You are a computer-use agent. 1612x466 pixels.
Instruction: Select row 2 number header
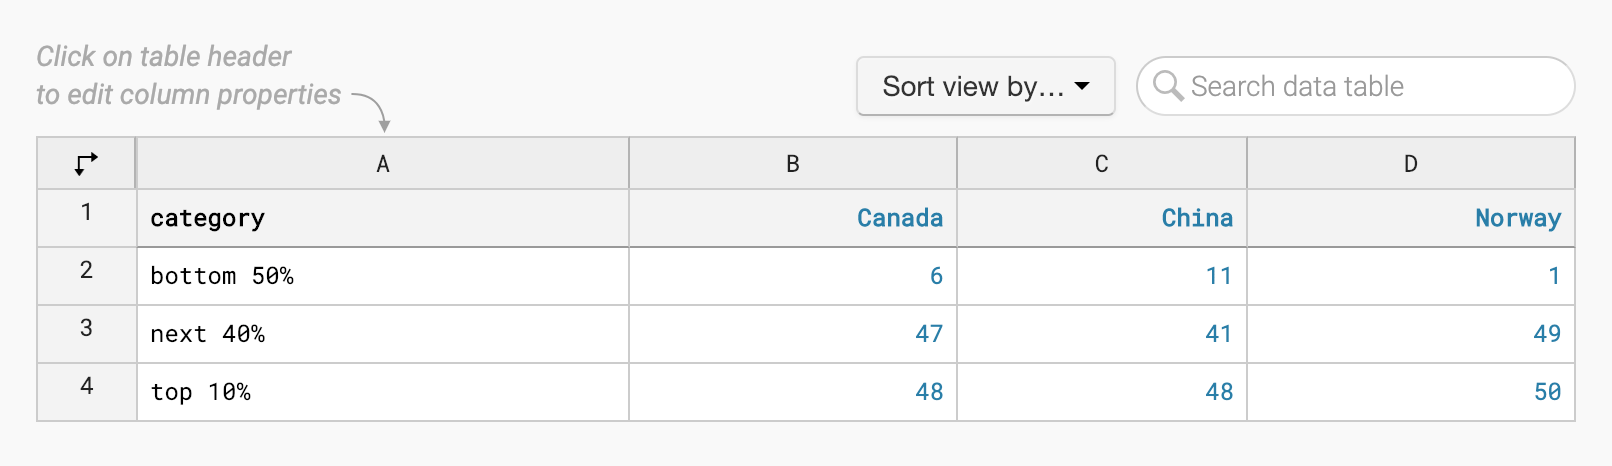86,271
